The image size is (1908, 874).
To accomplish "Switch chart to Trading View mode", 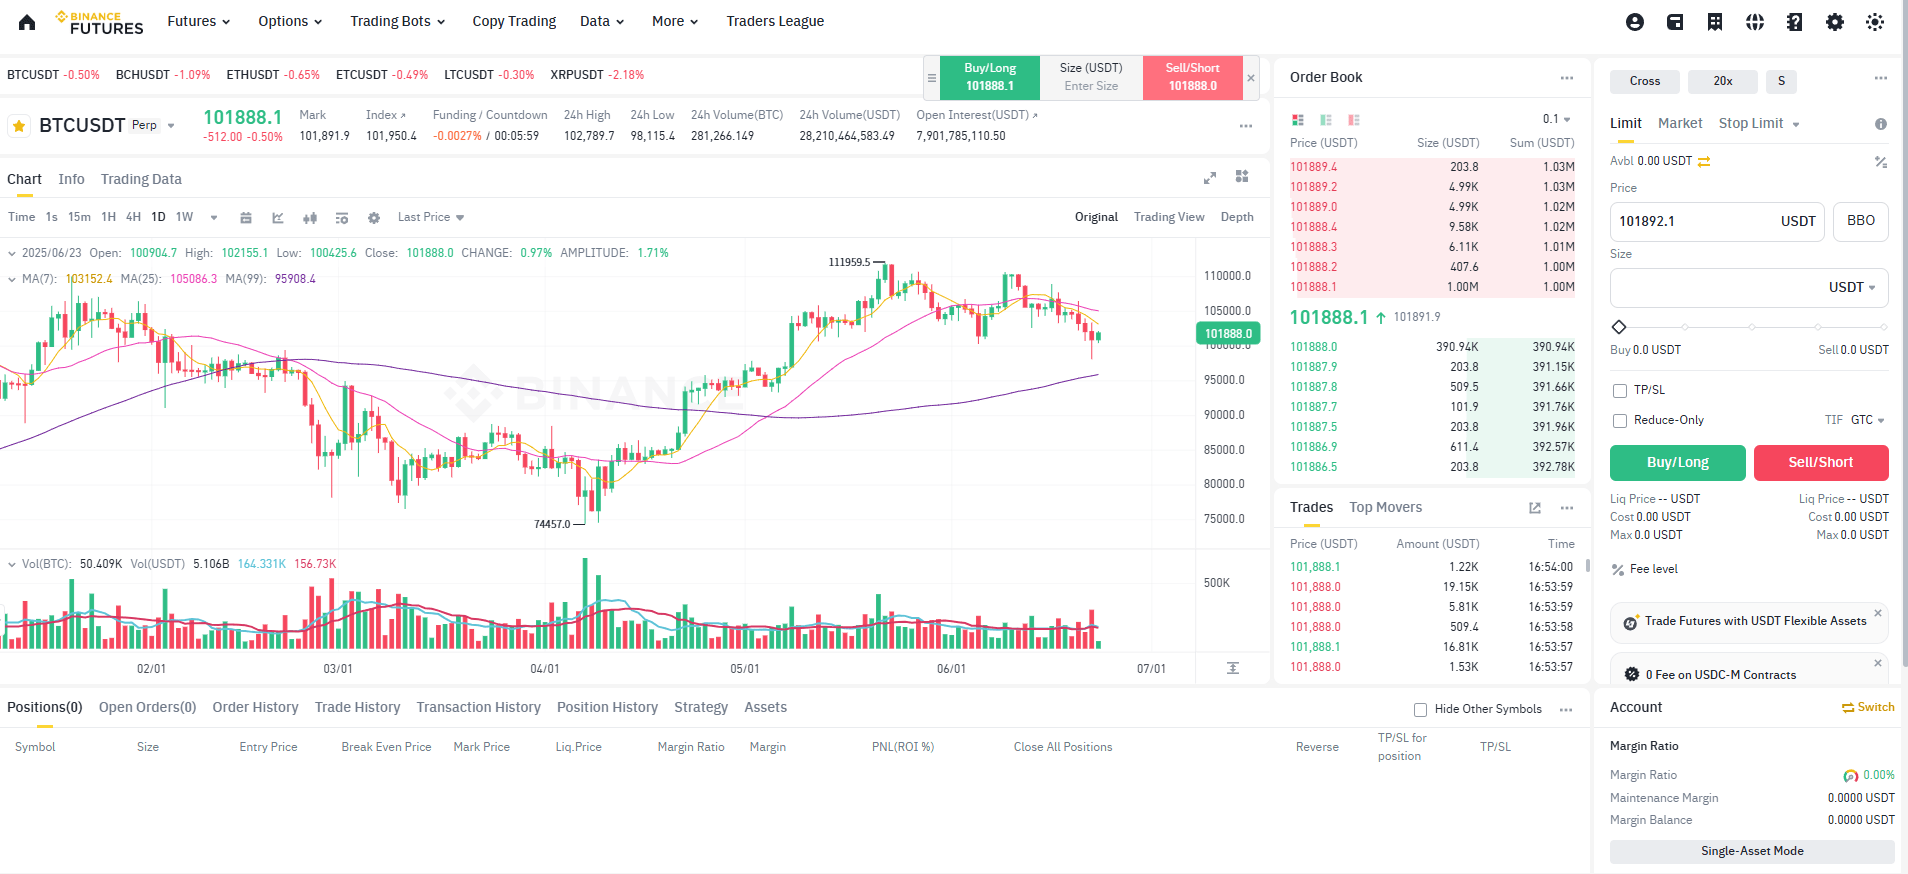I will pyautogui.click(x=1169, y=217).
